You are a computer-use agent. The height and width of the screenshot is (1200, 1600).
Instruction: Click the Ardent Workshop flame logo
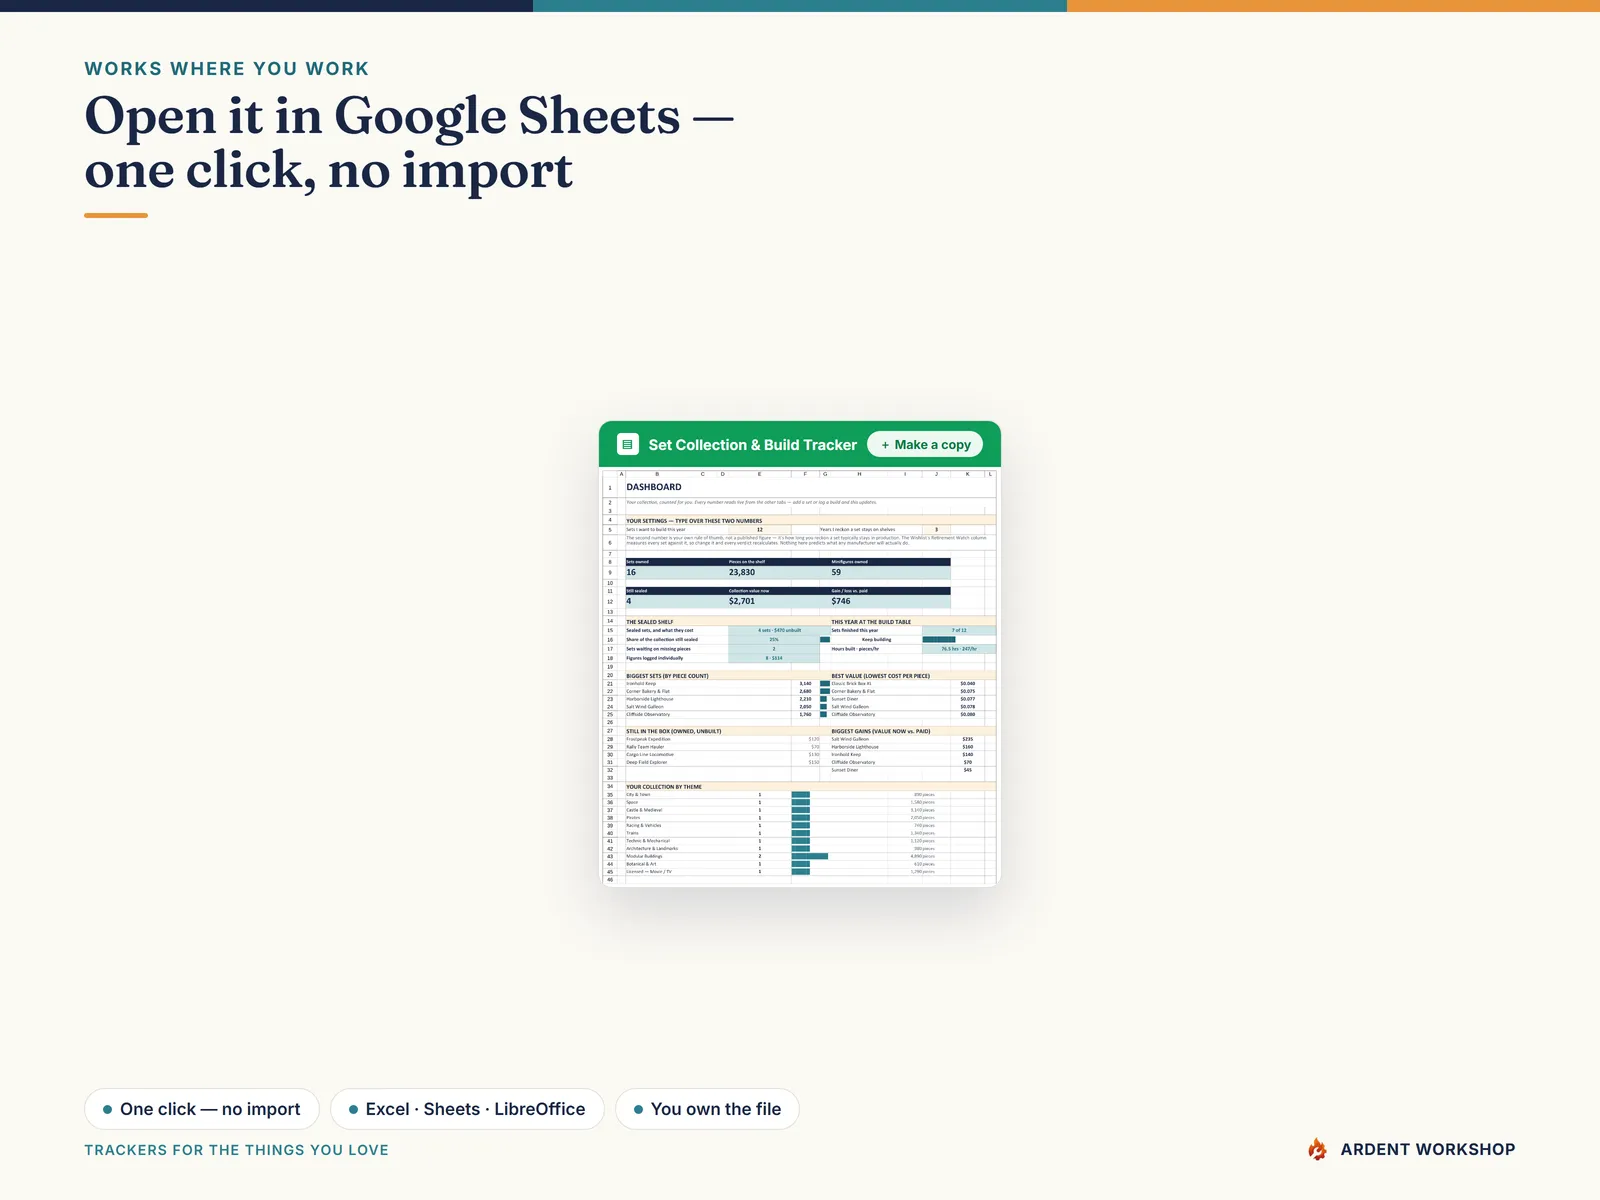click(x=1317, y=1149)
